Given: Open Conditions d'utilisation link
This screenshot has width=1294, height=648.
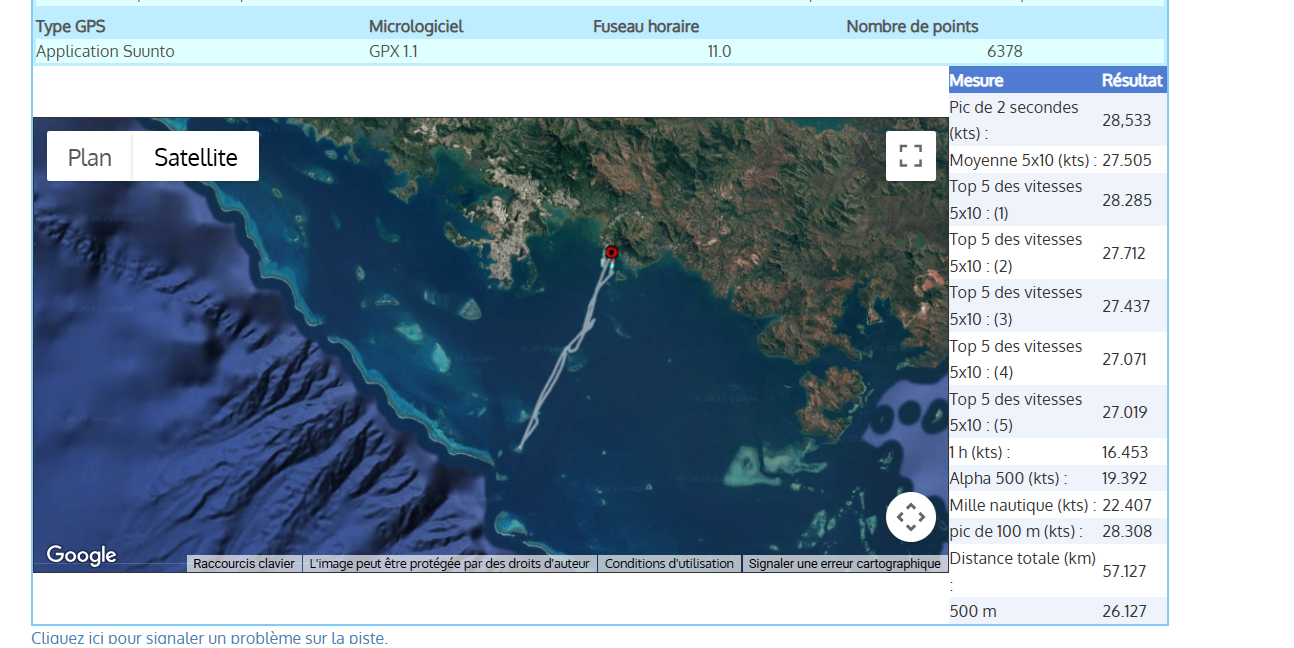Looking at the screenshot, I should pyautogui.click(x=669, y=564).
